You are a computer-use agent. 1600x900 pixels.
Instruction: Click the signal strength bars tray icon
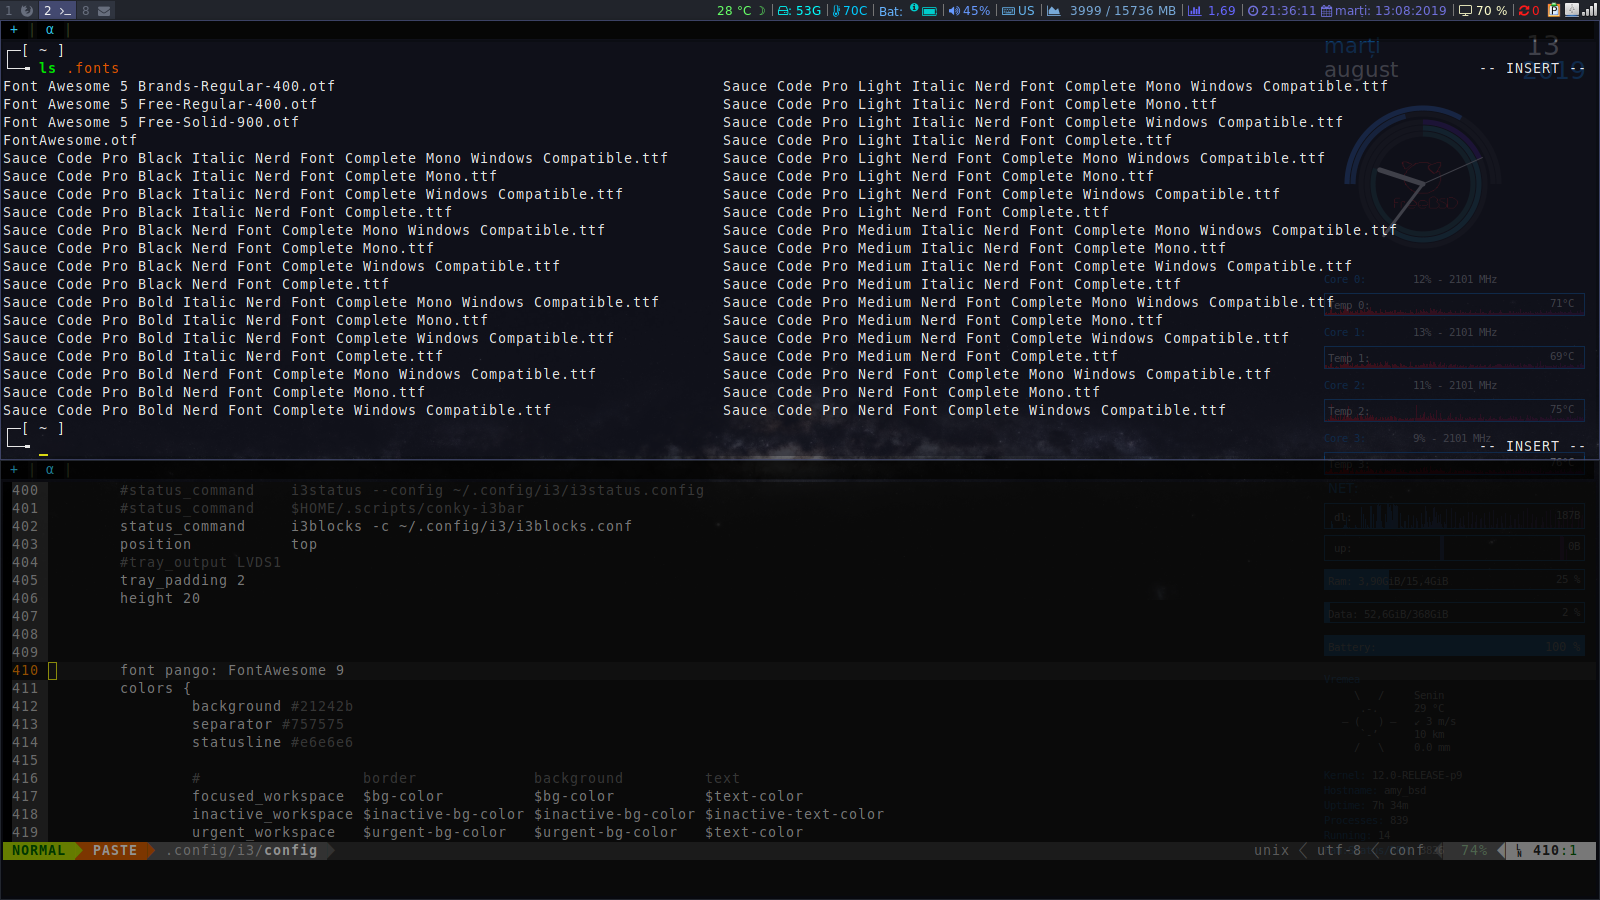1589,10
